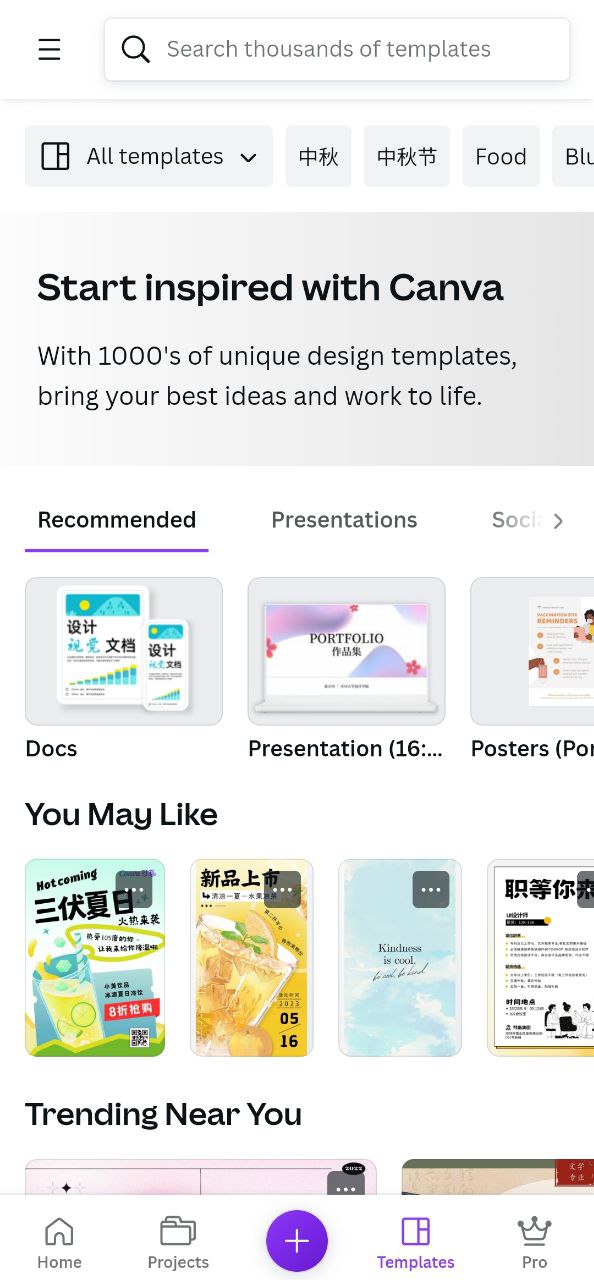This screenshot has height=1280, width=594.
Task: Focus the Search thousands of templates field
Action: pos(337,49)
